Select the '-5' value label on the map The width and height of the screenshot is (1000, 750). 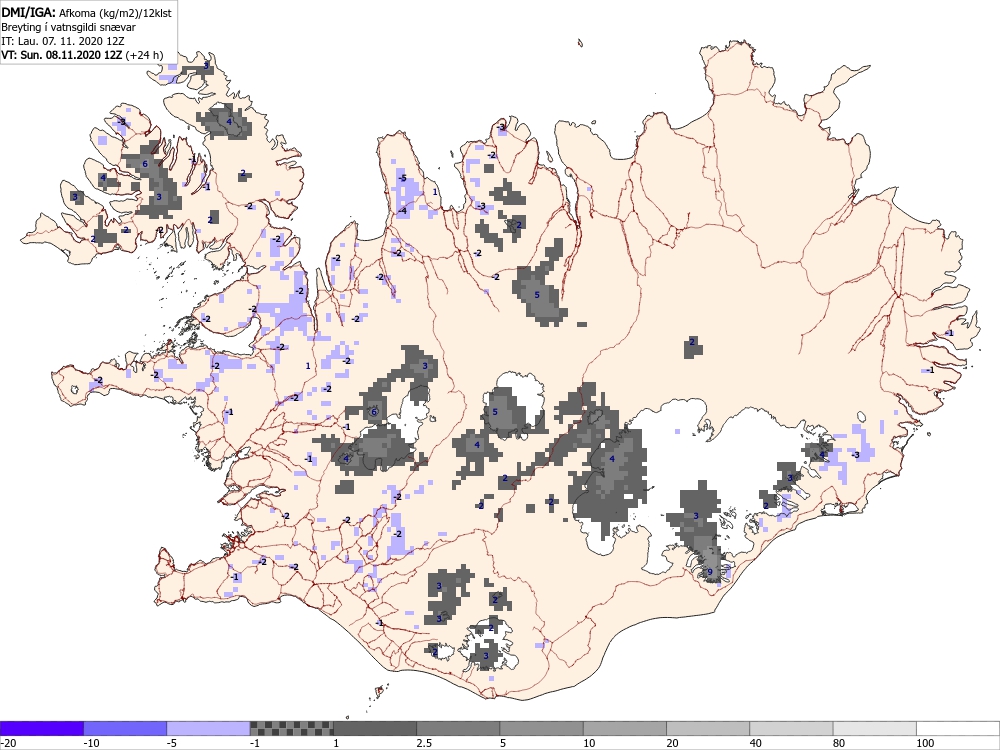coord(401,178)
